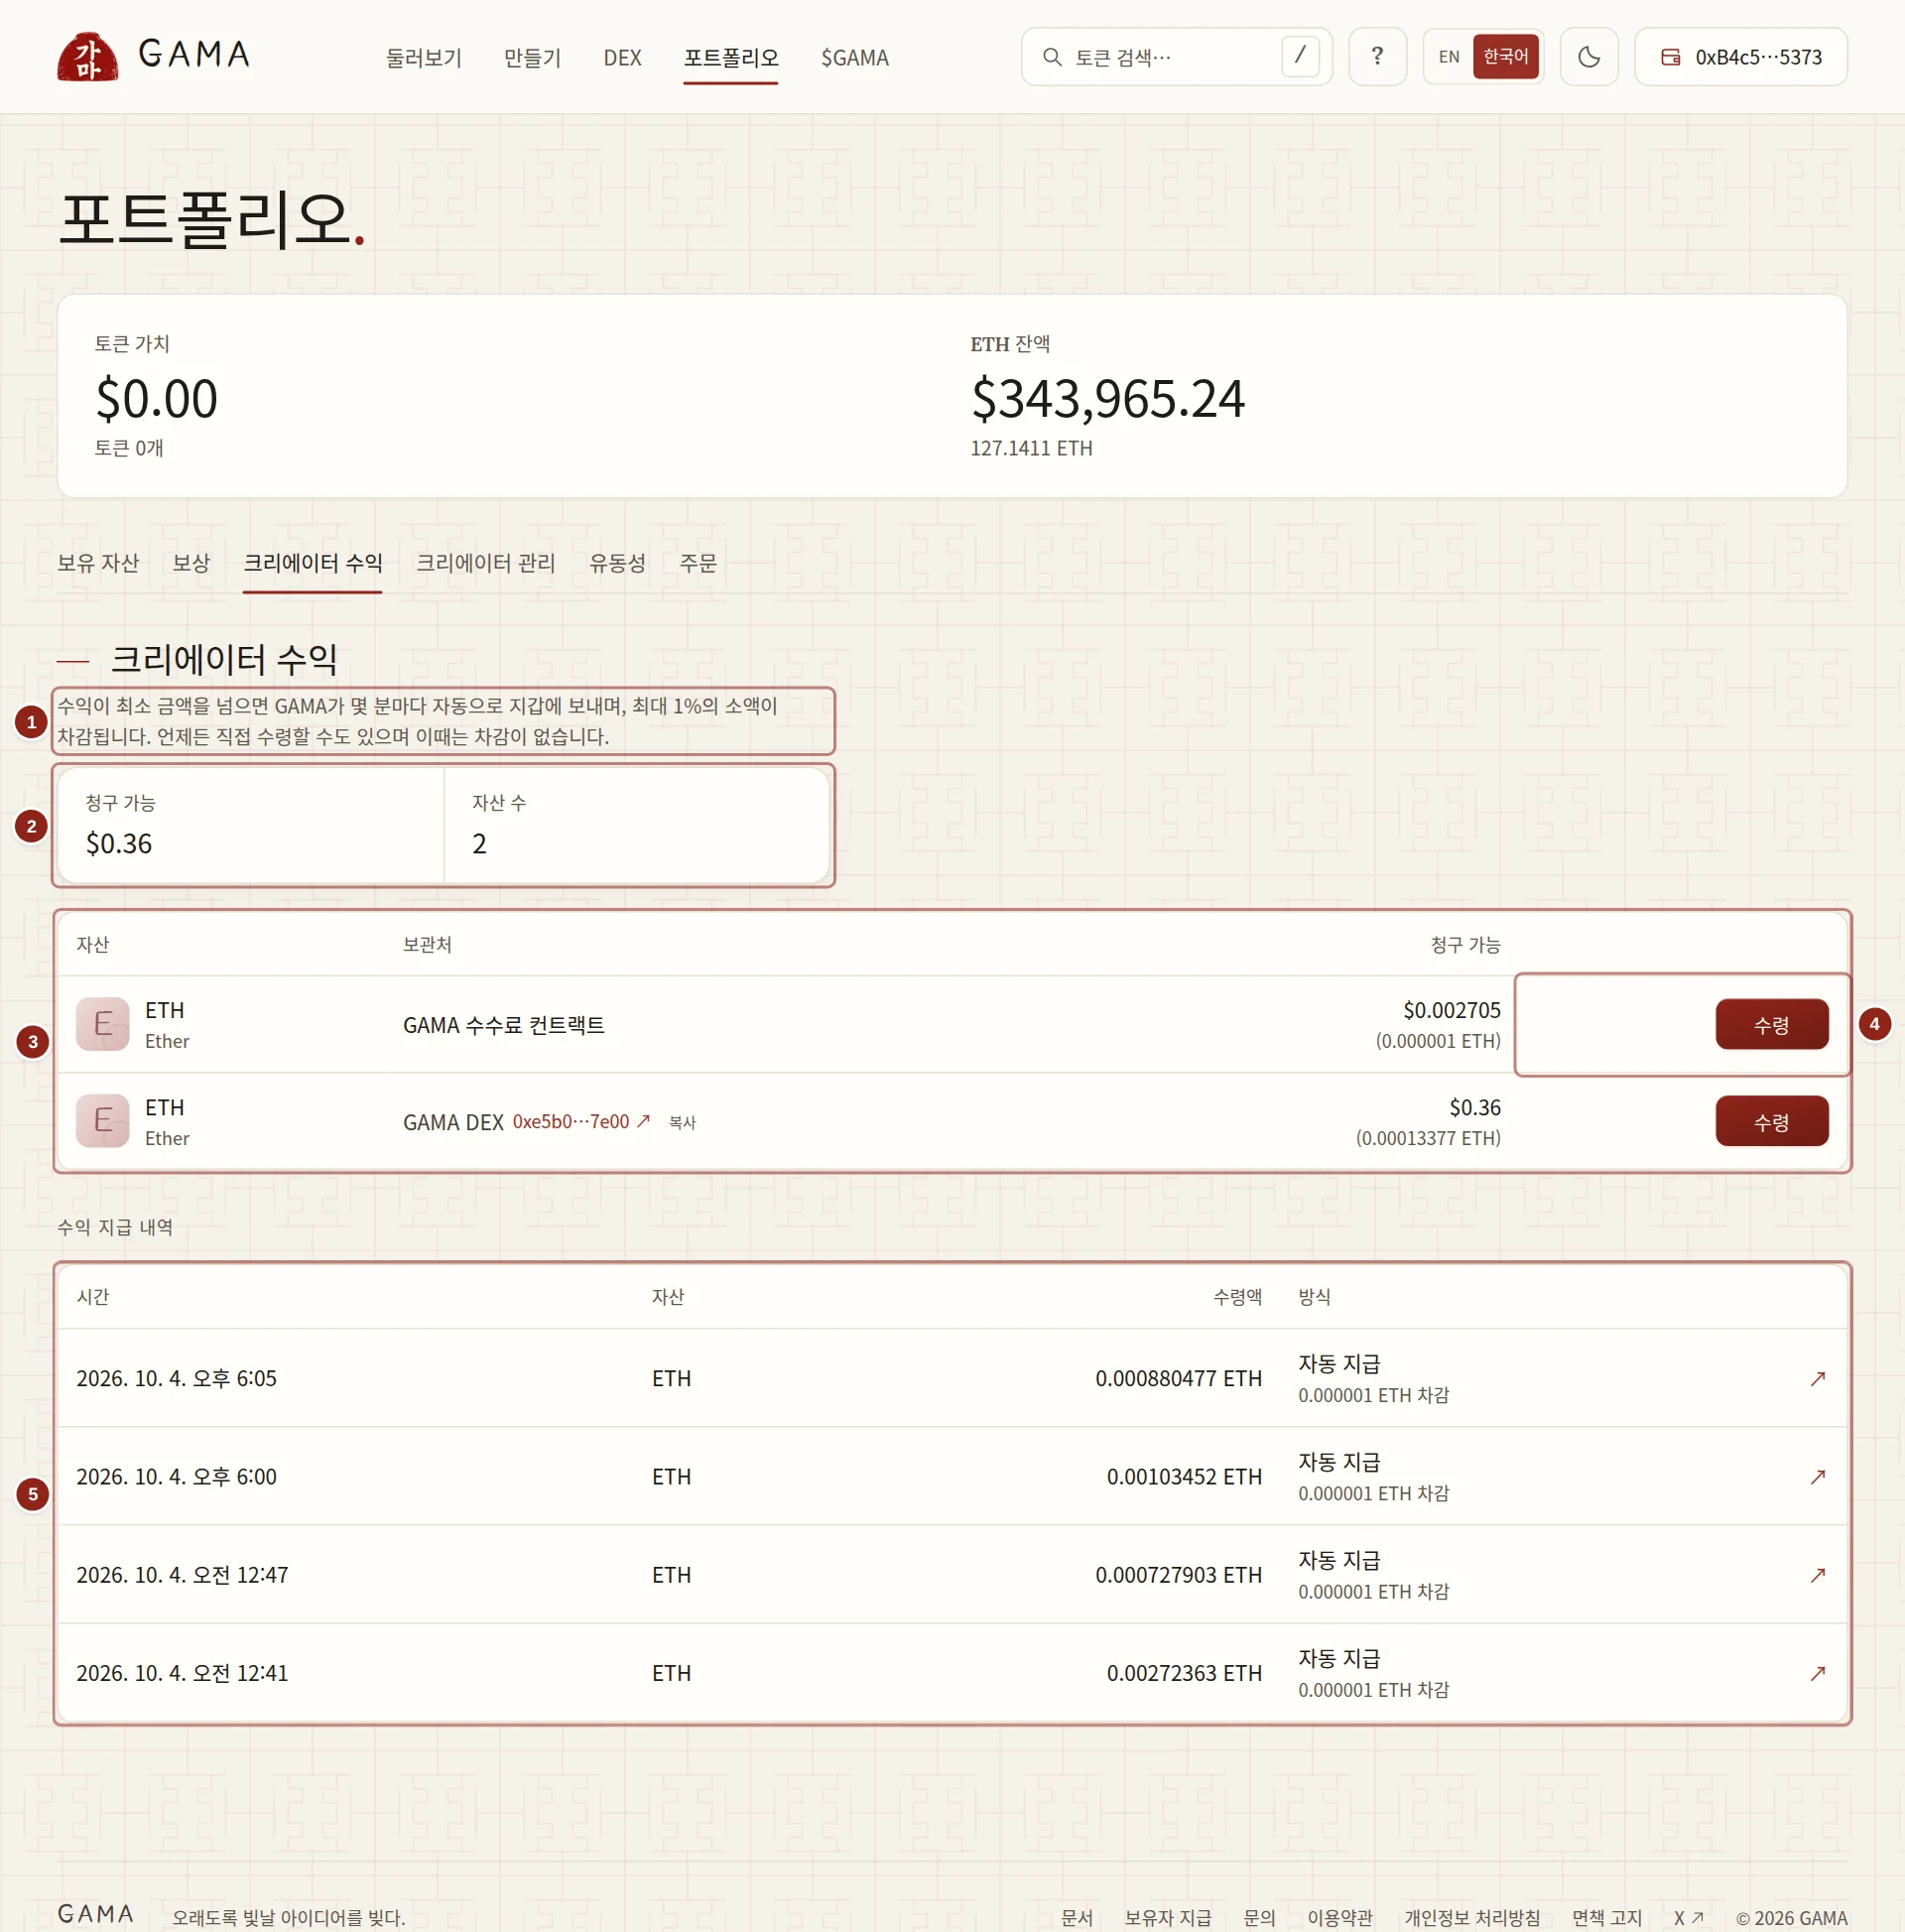Click the search magnifier icon
1905x1932 pixels.
point(1051,57)
